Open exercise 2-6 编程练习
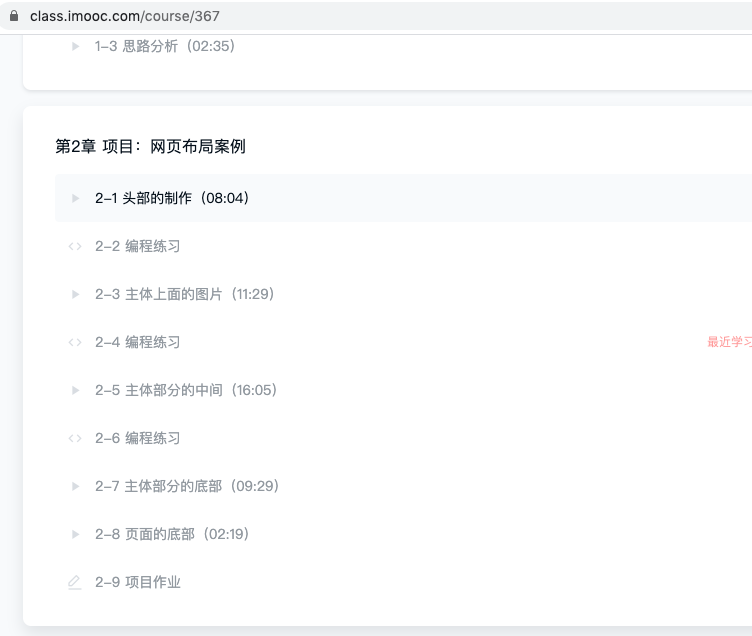Image resolution: width=752 pixels, height=636 pixels. point(137,438)
